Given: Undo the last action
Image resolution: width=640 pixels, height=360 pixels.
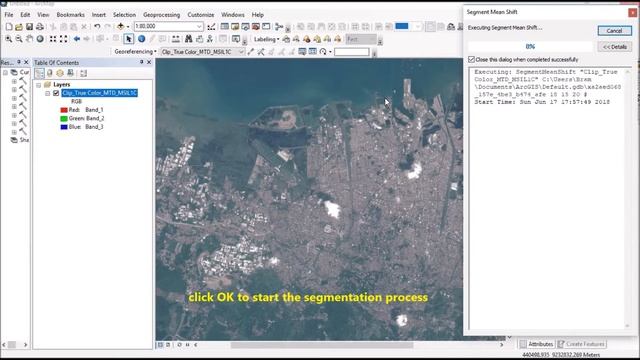Looking at the screenshot, I should pos(97,27).
